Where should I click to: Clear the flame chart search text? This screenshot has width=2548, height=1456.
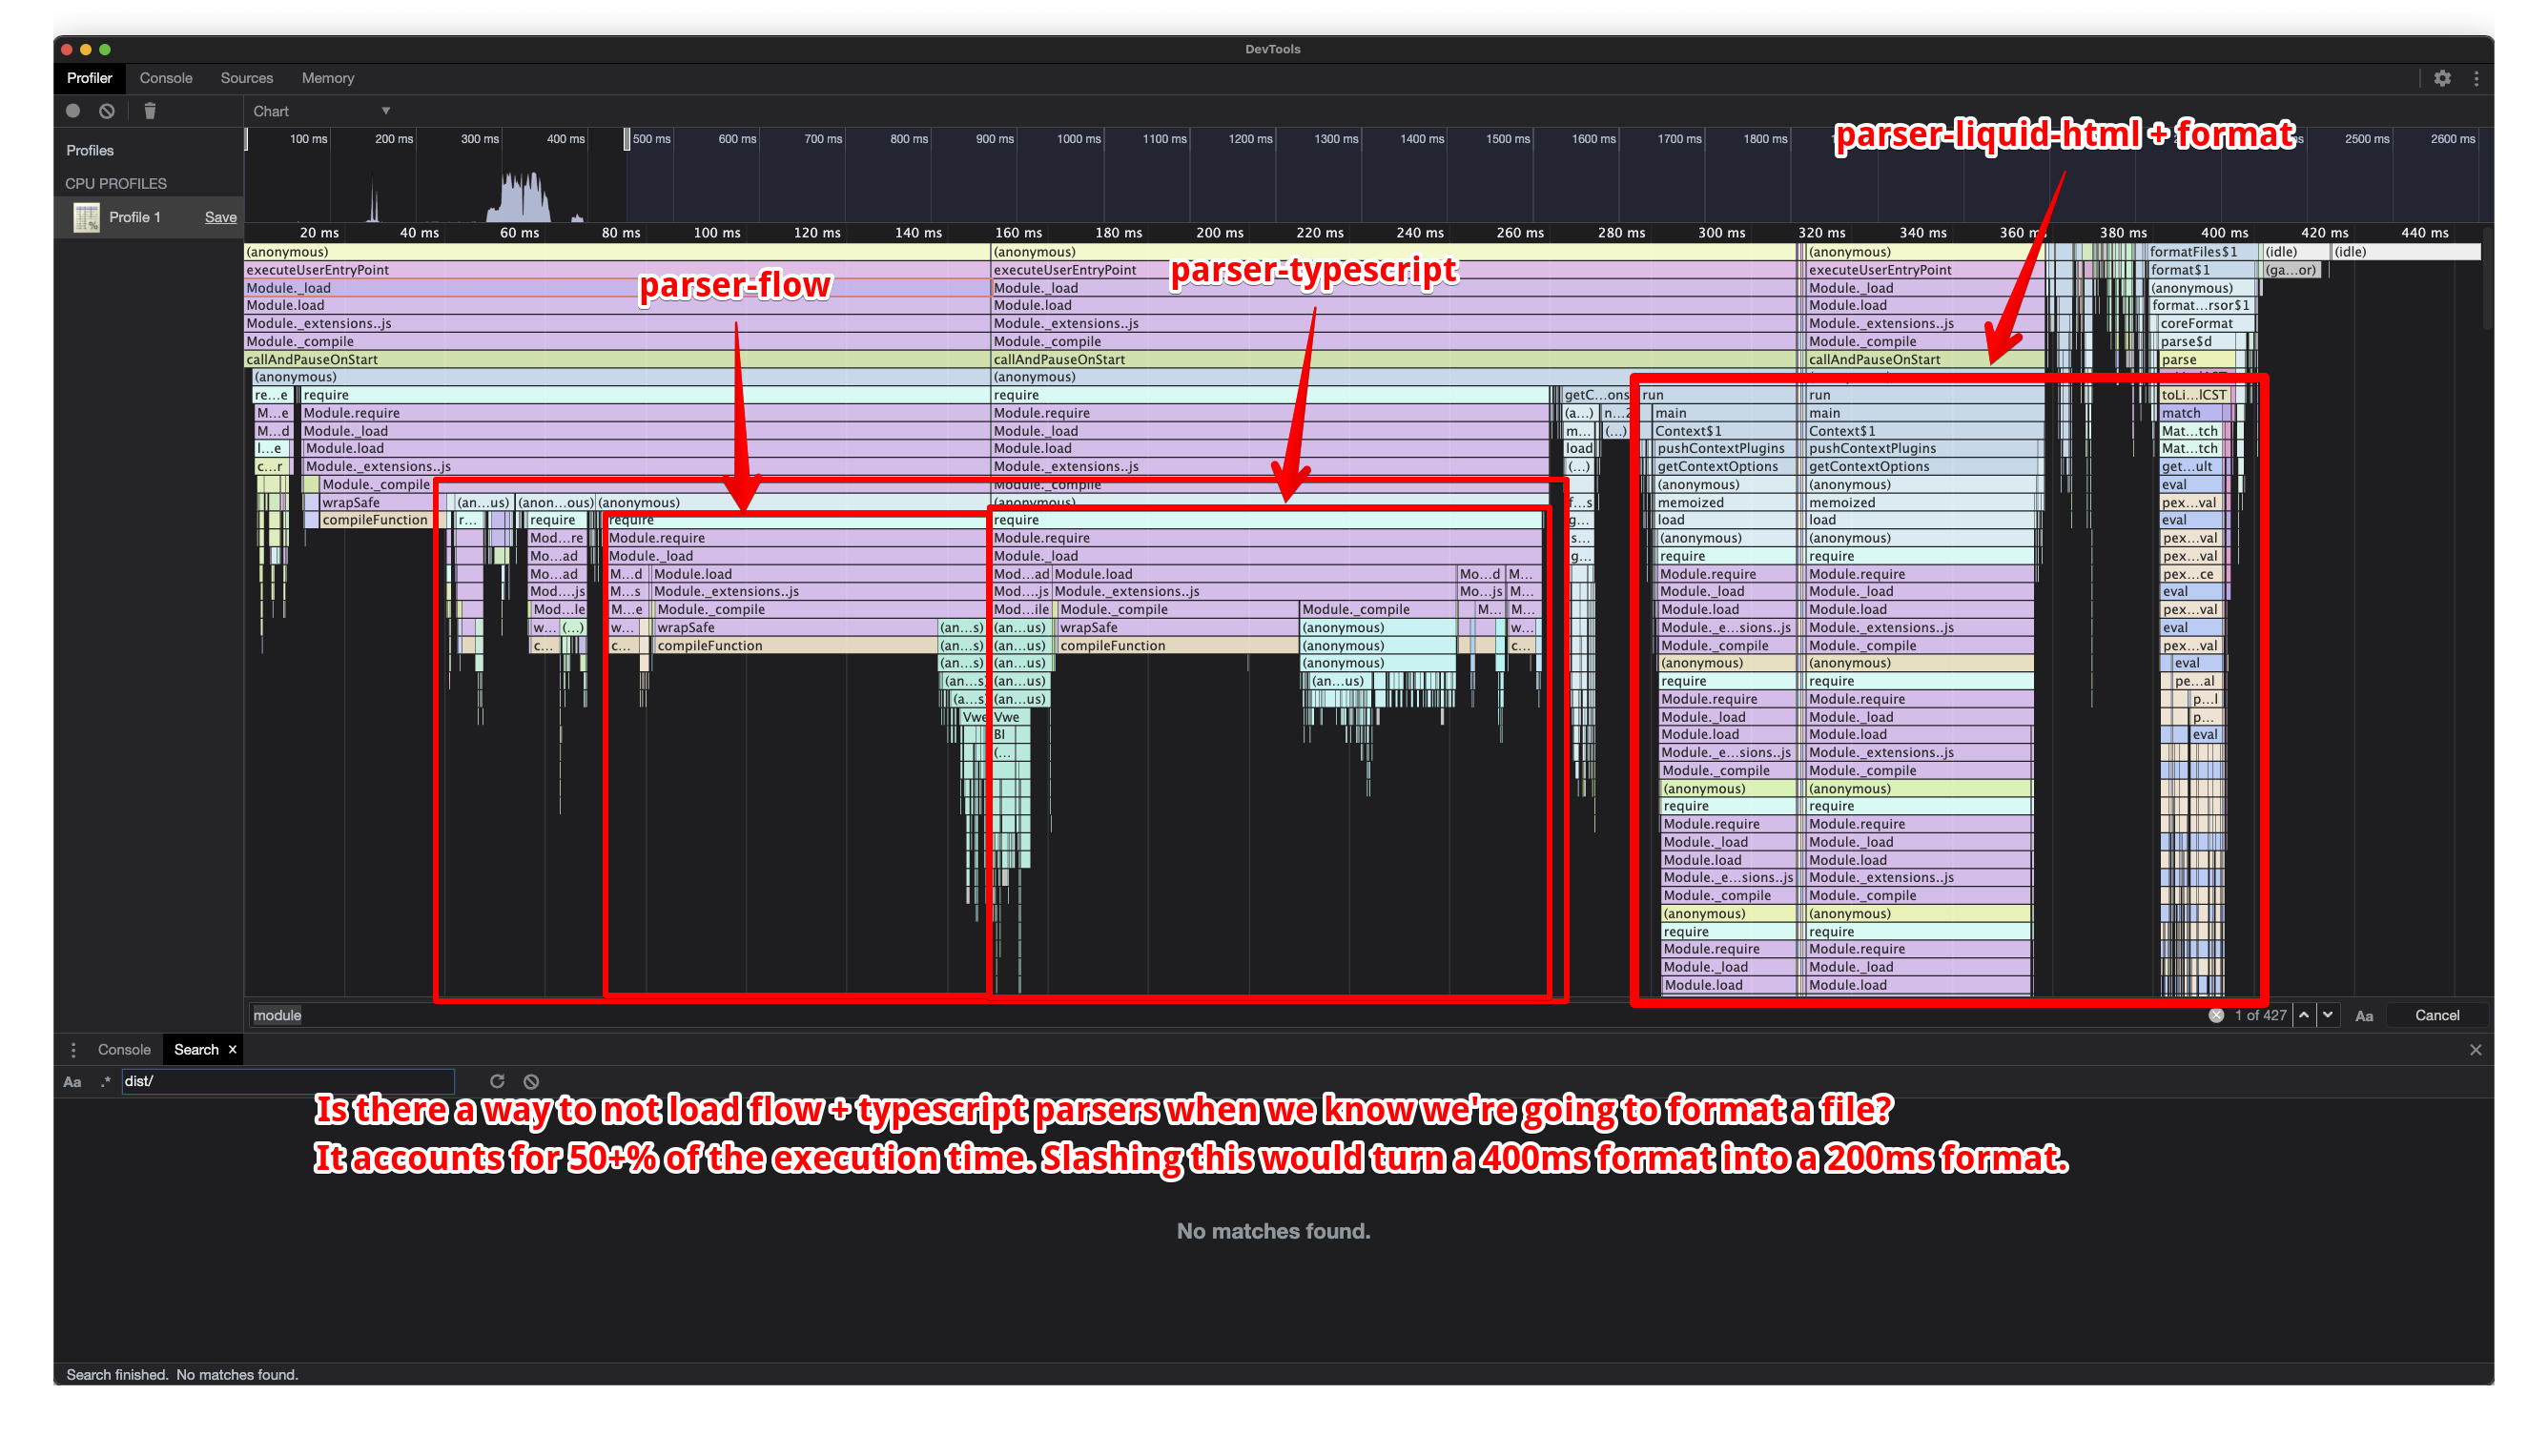pyautogui.click(x=2216, y=1015)
